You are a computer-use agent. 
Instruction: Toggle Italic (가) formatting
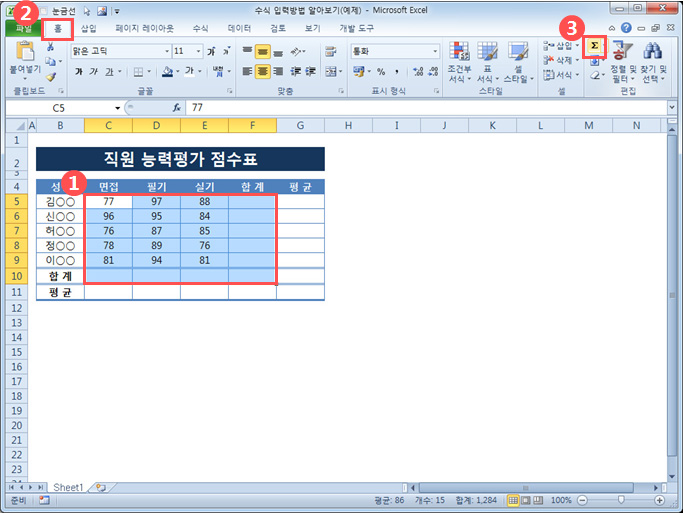(x=93, y=71)
